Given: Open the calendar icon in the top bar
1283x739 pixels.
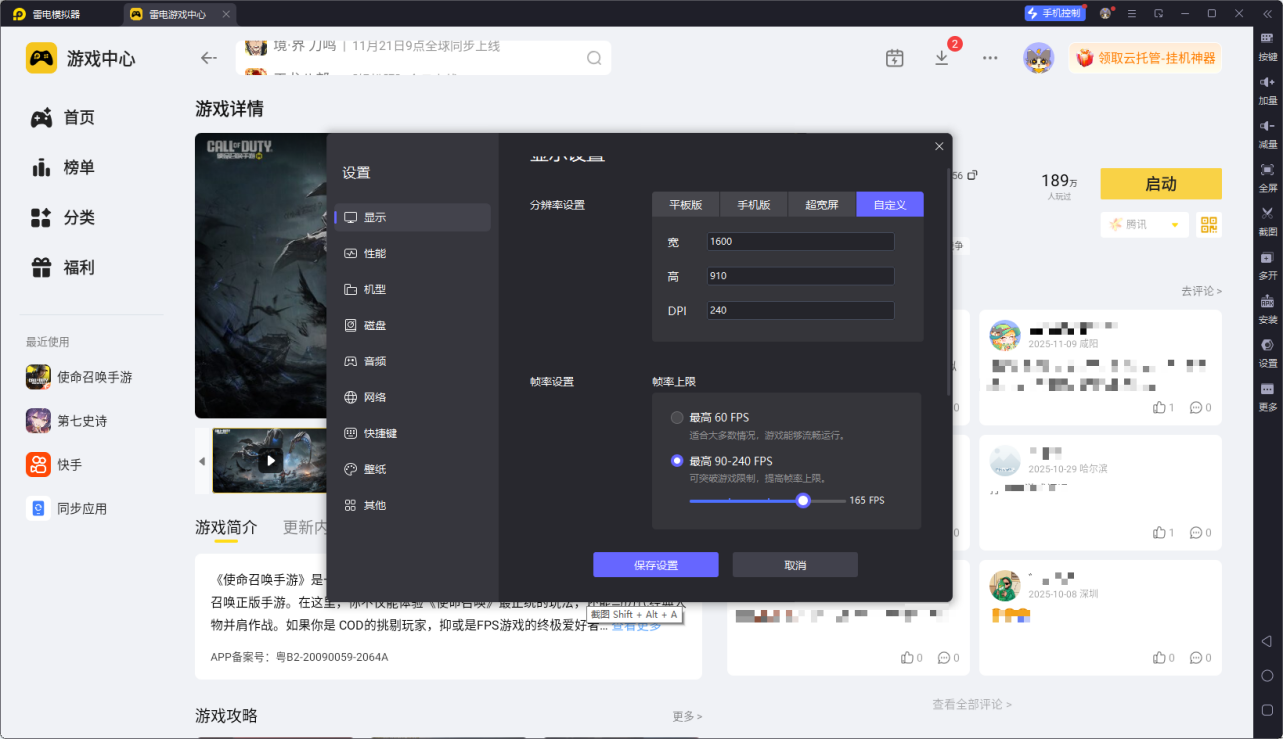Looking at the screenshot, I should pyautogui.click(x=895, y=58).
